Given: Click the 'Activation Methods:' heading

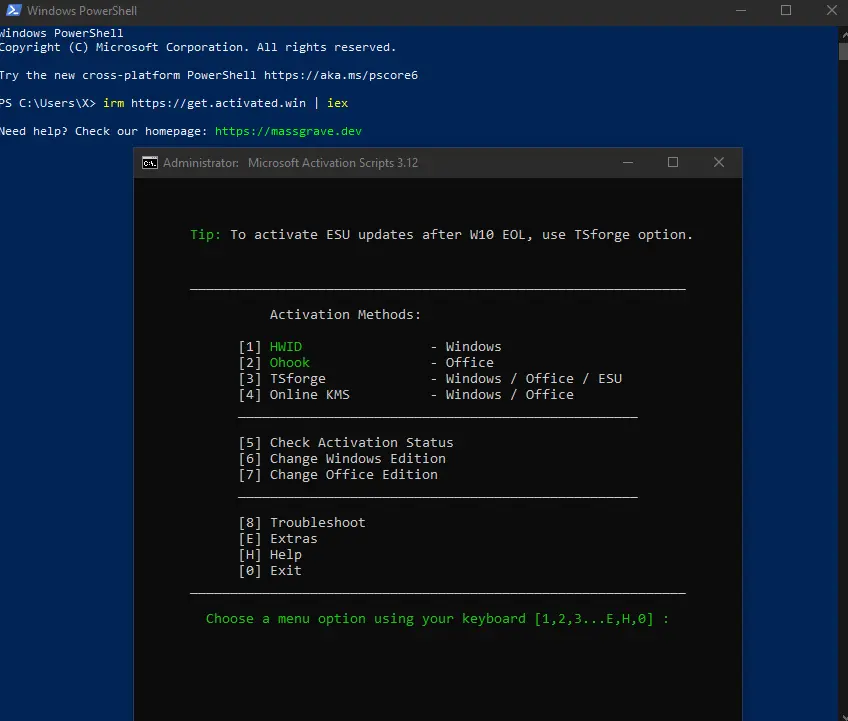Looking at the screenshot, I should pos(345,315).
